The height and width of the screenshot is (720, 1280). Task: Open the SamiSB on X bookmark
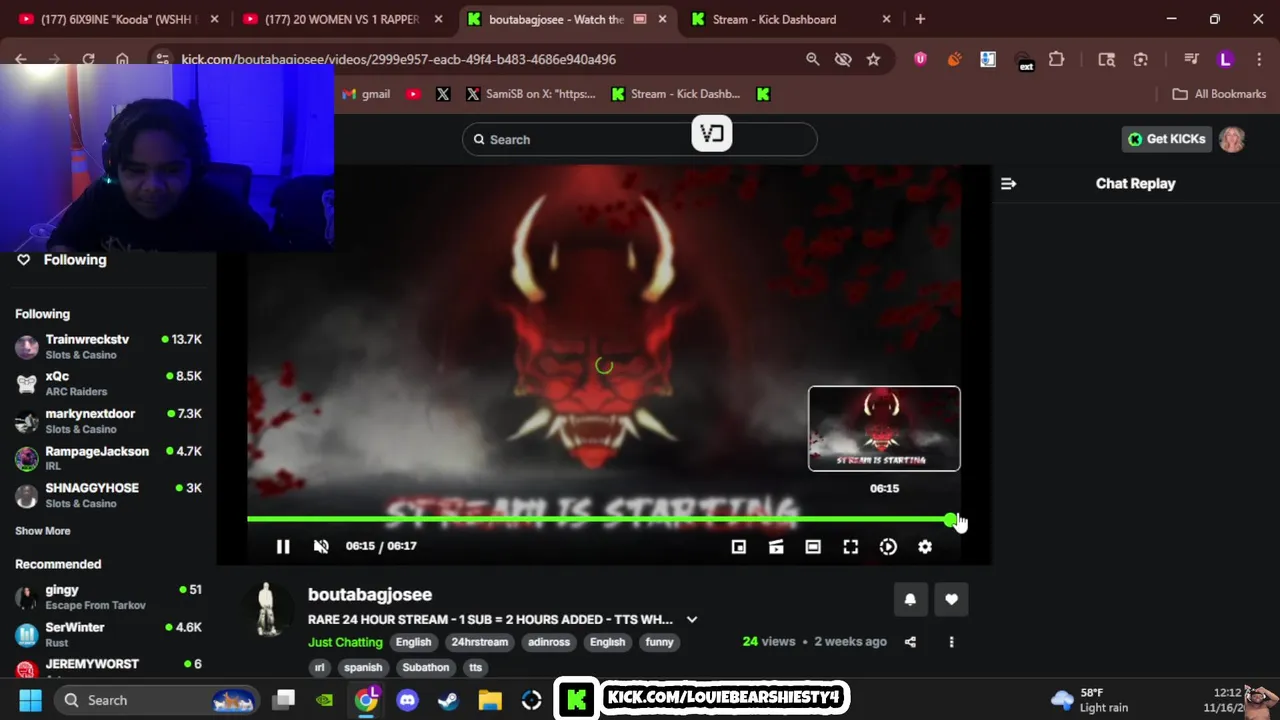click(530, 94)
